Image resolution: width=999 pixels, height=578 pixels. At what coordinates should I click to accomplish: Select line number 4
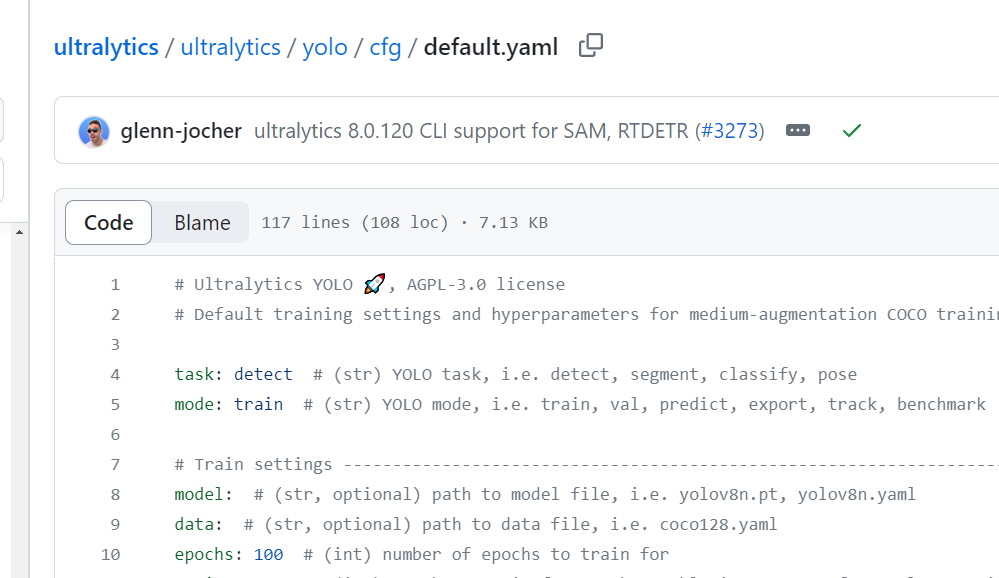(x=114, y=374)
